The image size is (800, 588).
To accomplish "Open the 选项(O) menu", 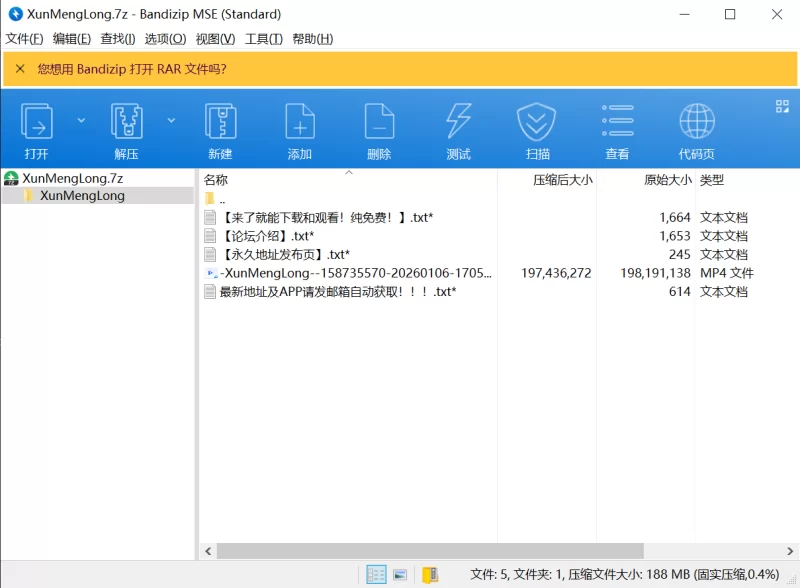I will [165, 39].
